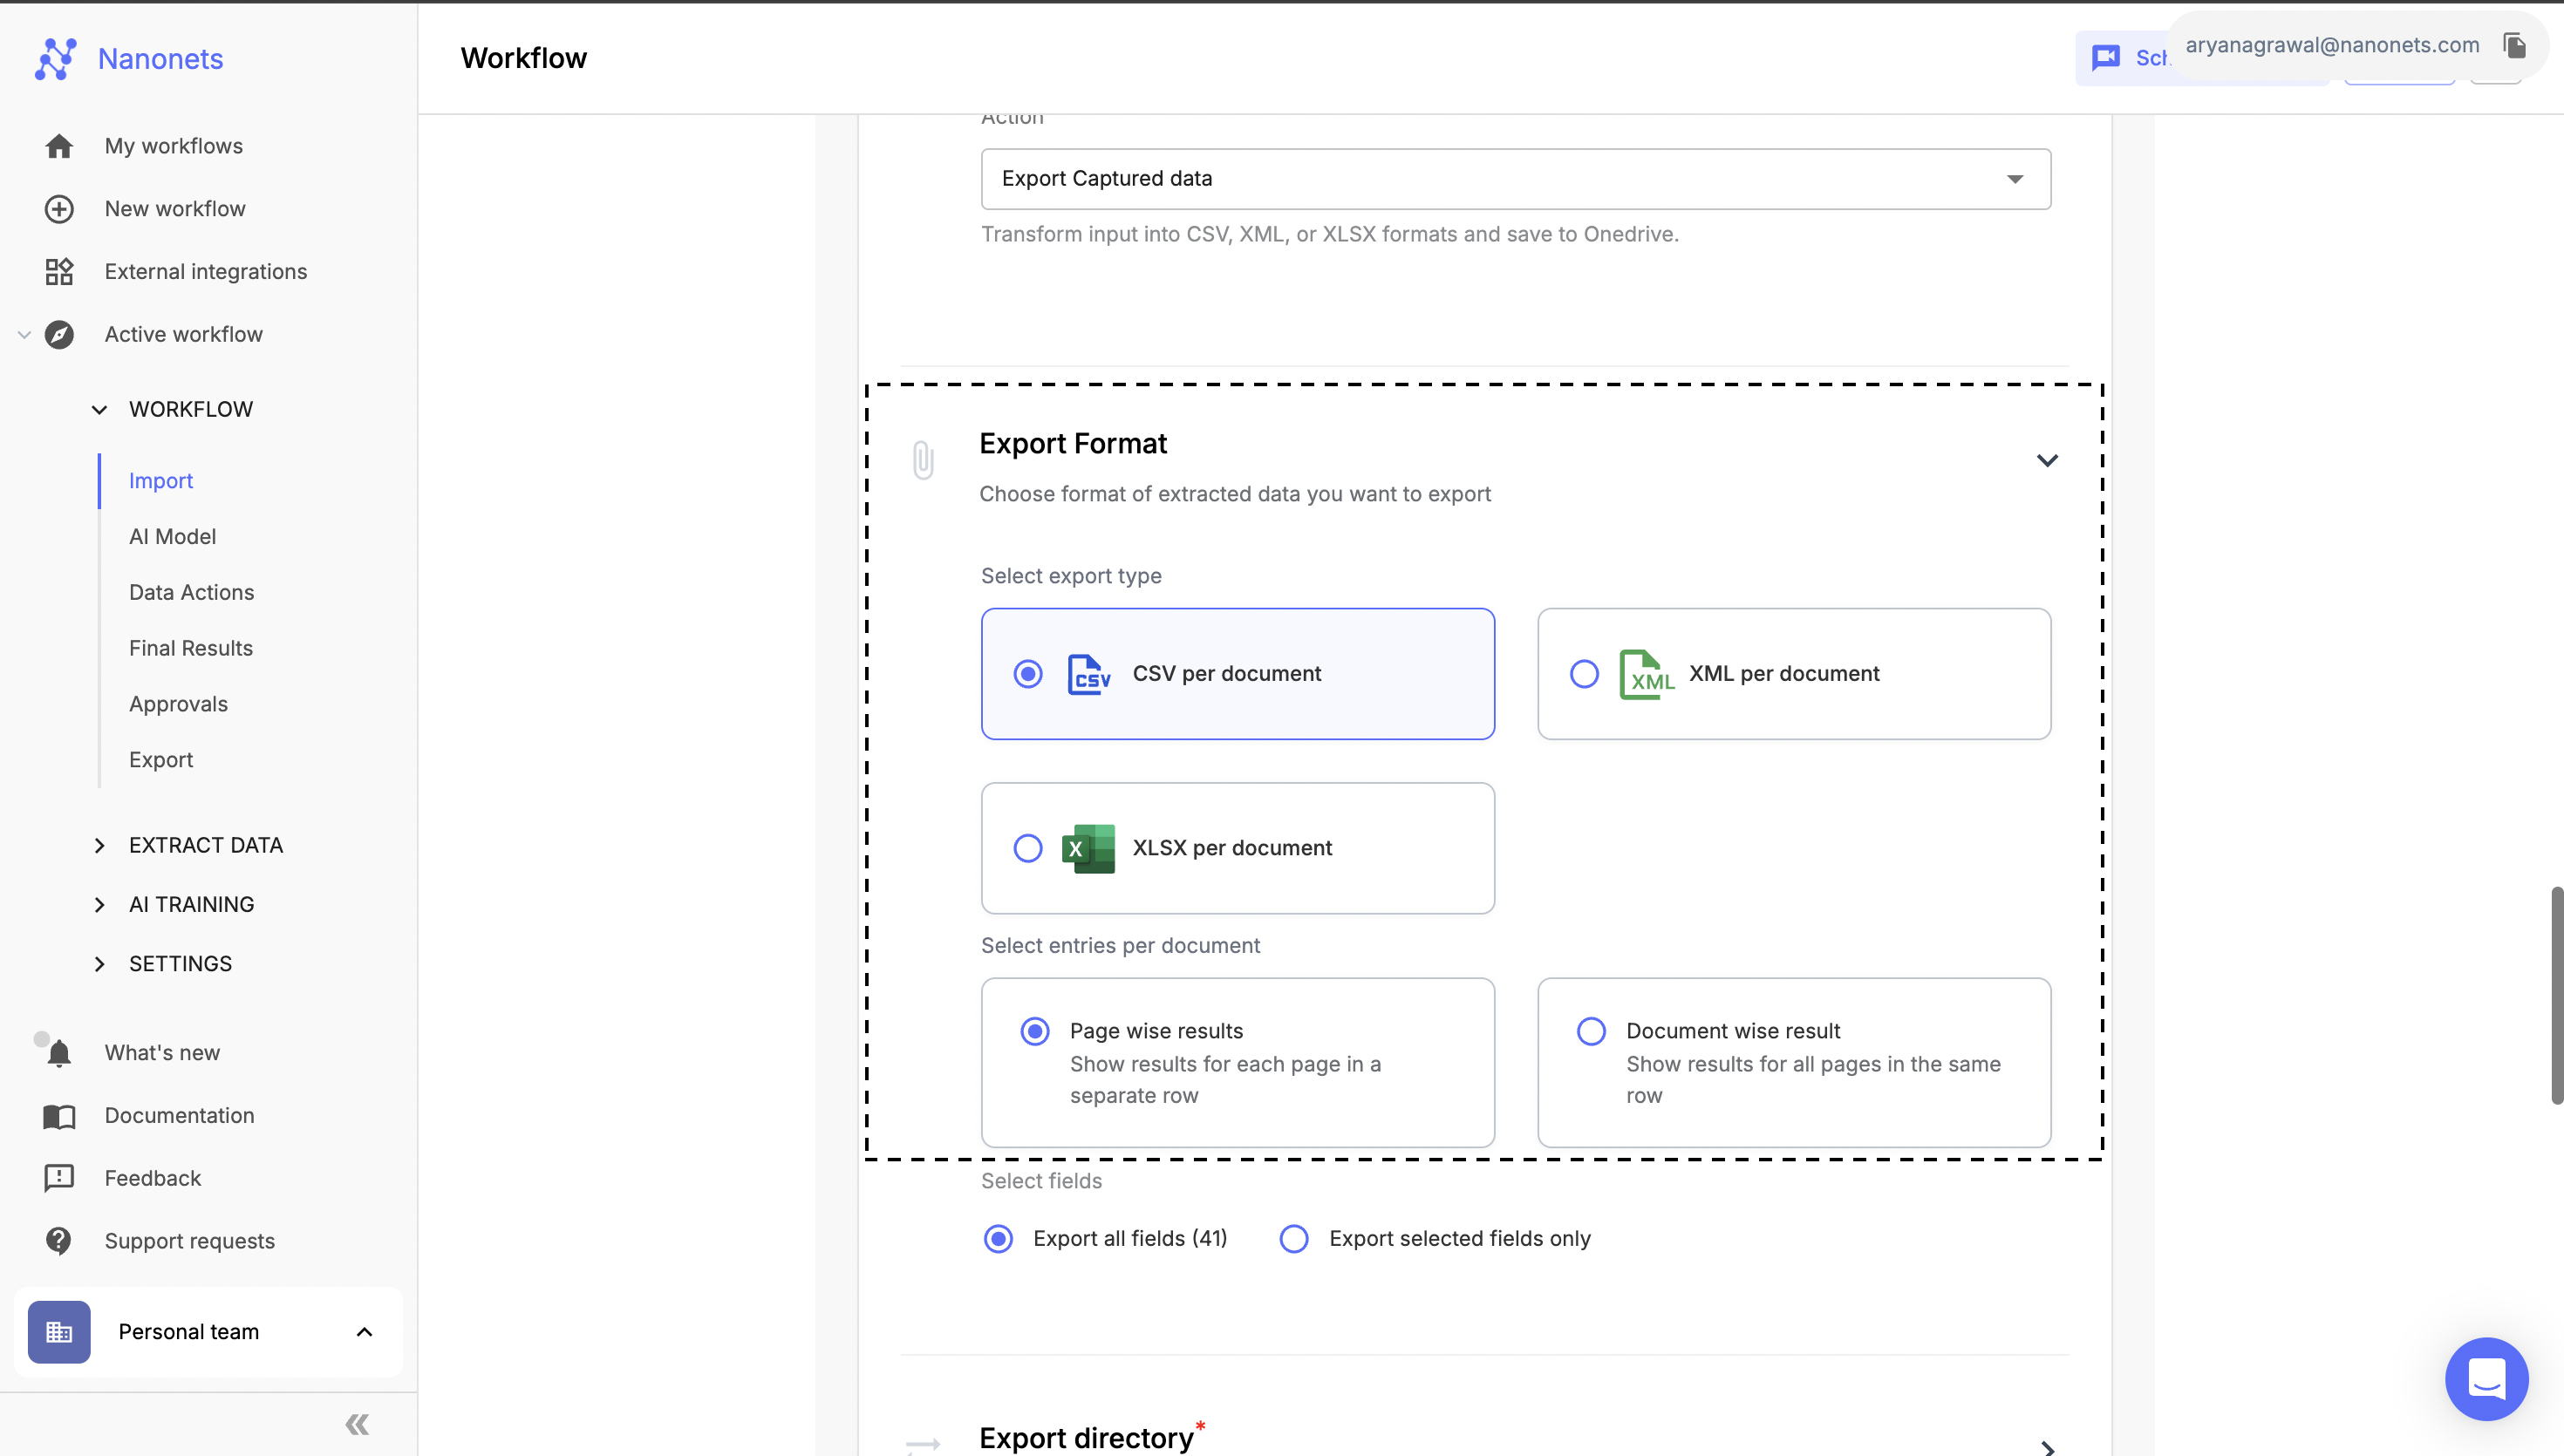Viewport: 2564px width, 1456px height.
Task: Click the paperclip icon beside Export Format
Action: click(923, 460)
